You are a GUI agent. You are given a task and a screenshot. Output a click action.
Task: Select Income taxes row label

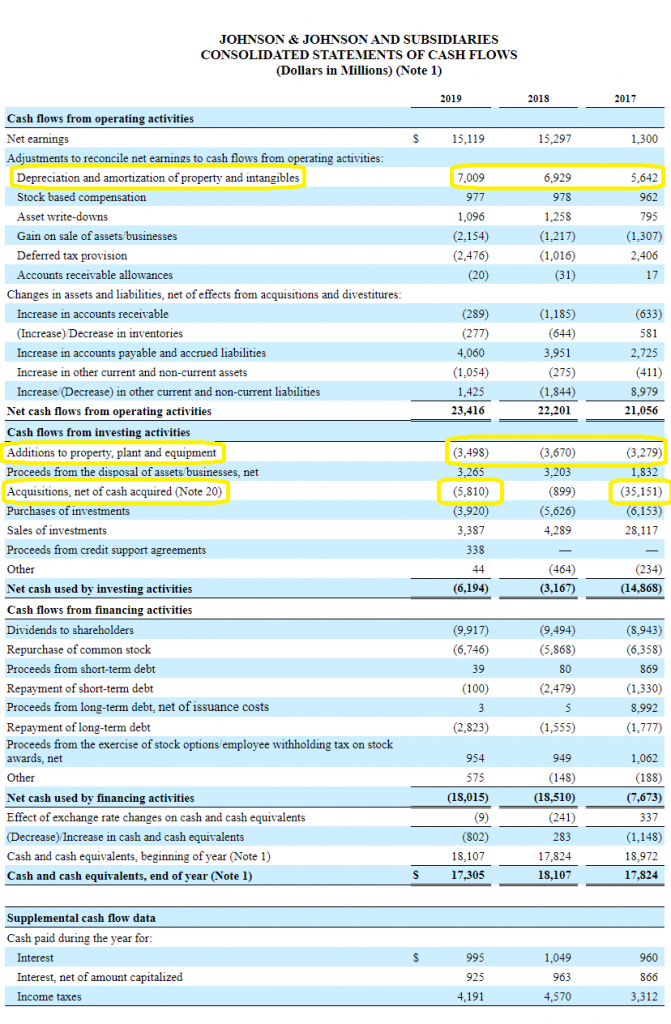coord(49,997)
